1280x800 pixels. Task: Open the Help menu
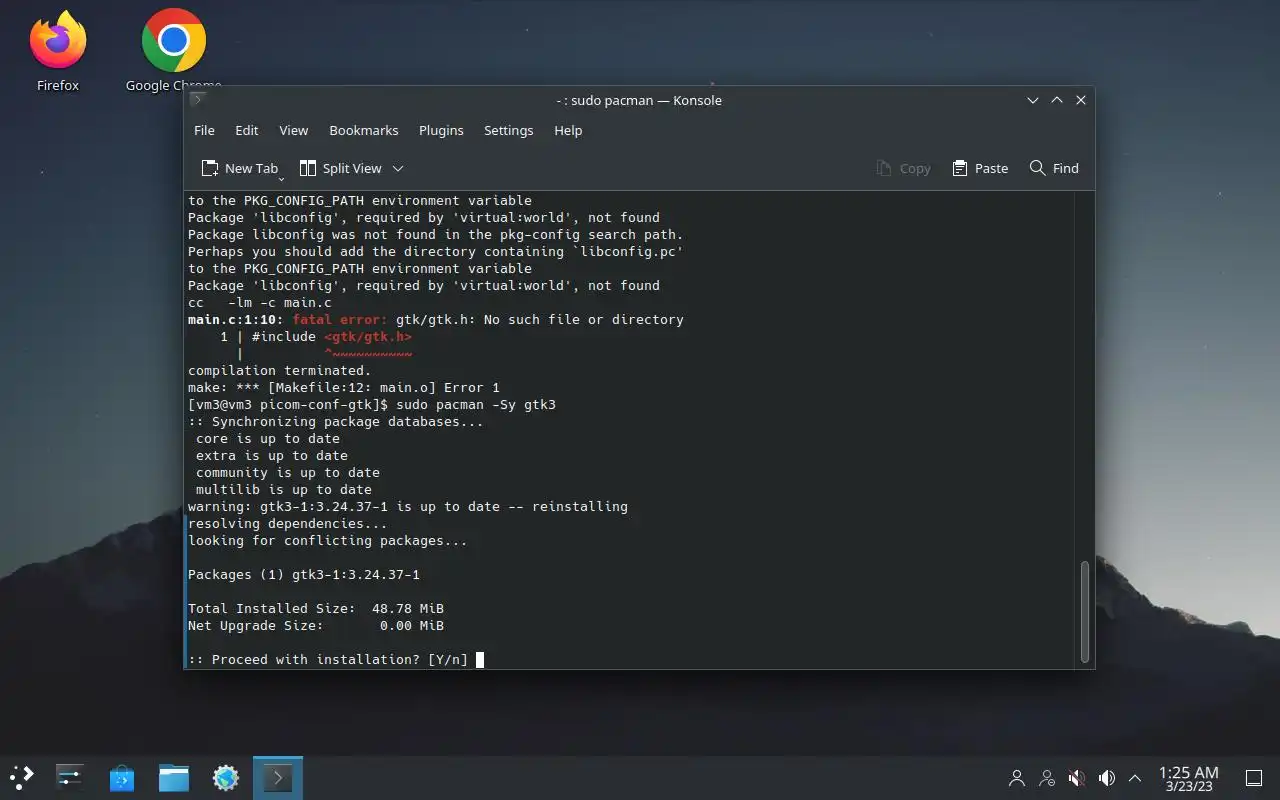[x=568, y=130]
